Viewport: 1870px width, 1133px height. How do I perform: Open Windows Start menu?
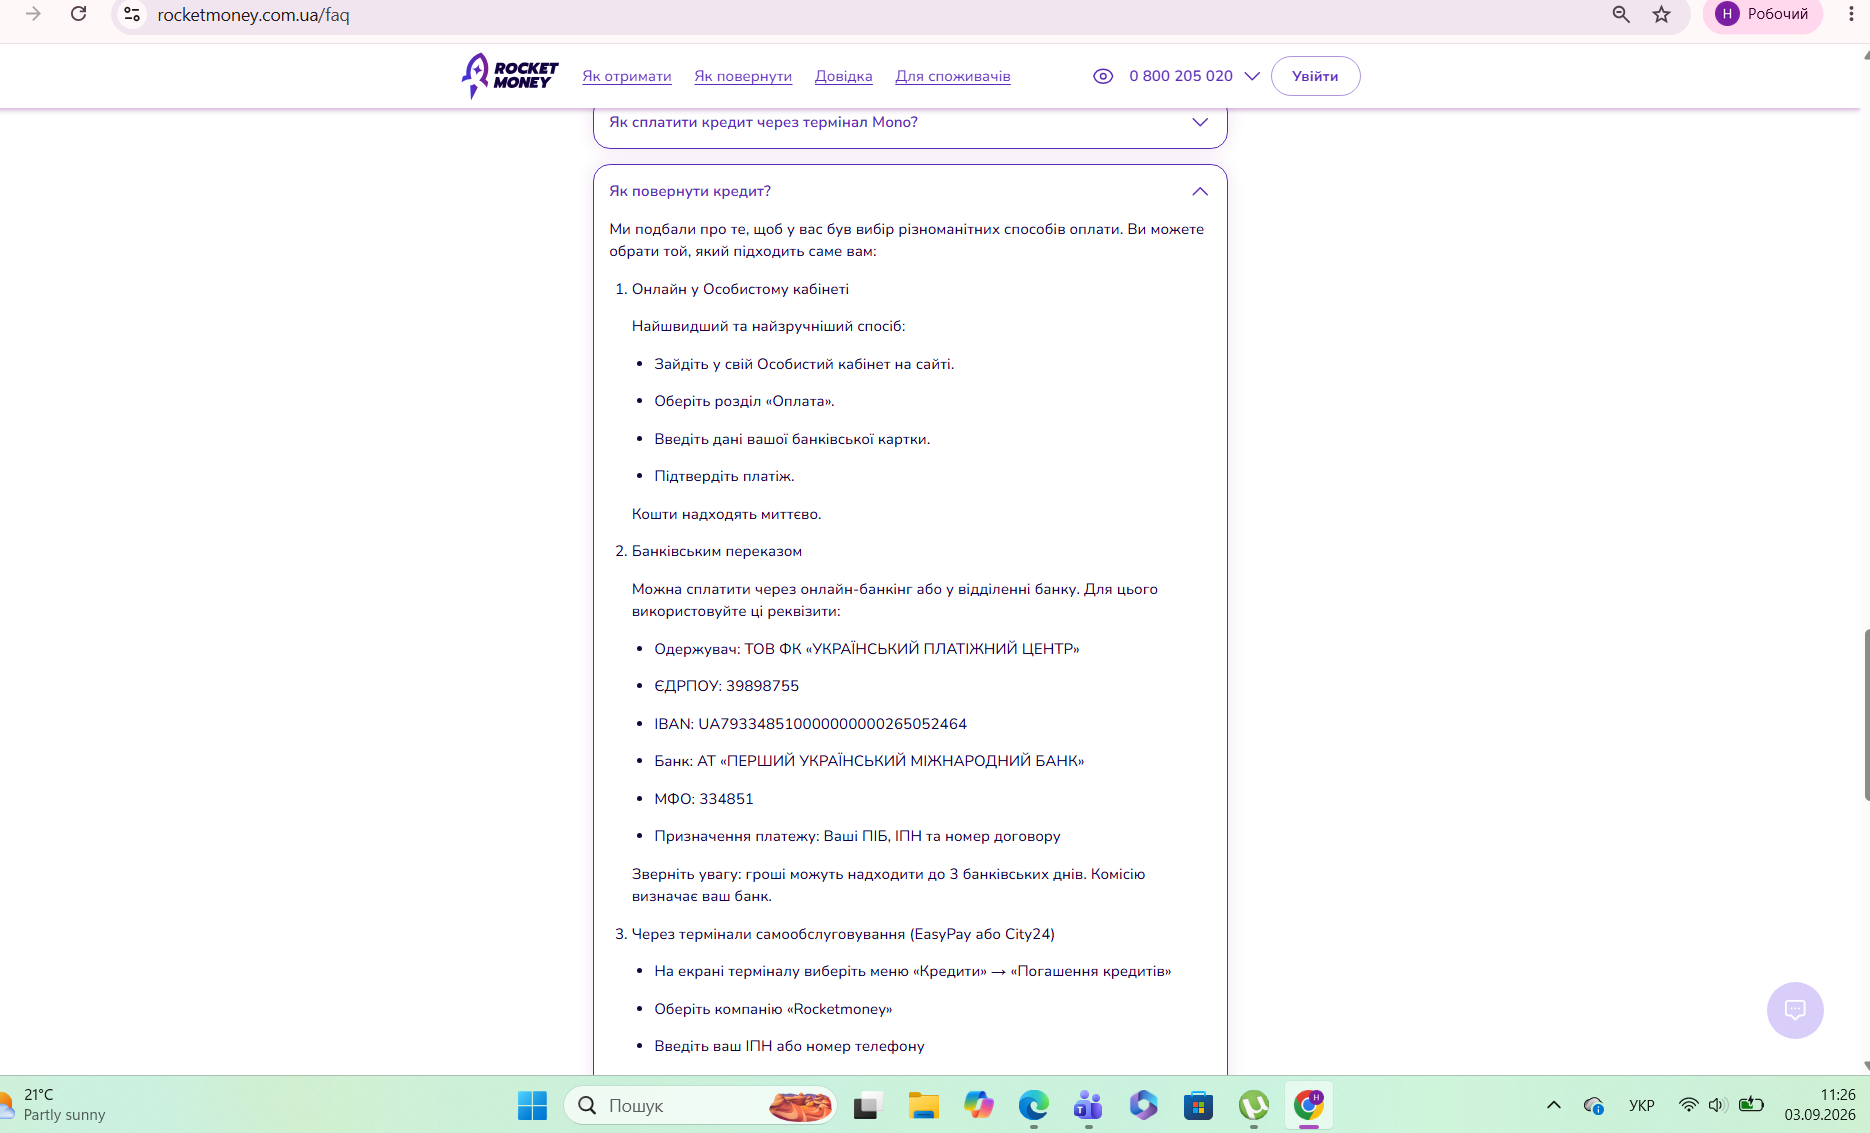coord(532,1105)
